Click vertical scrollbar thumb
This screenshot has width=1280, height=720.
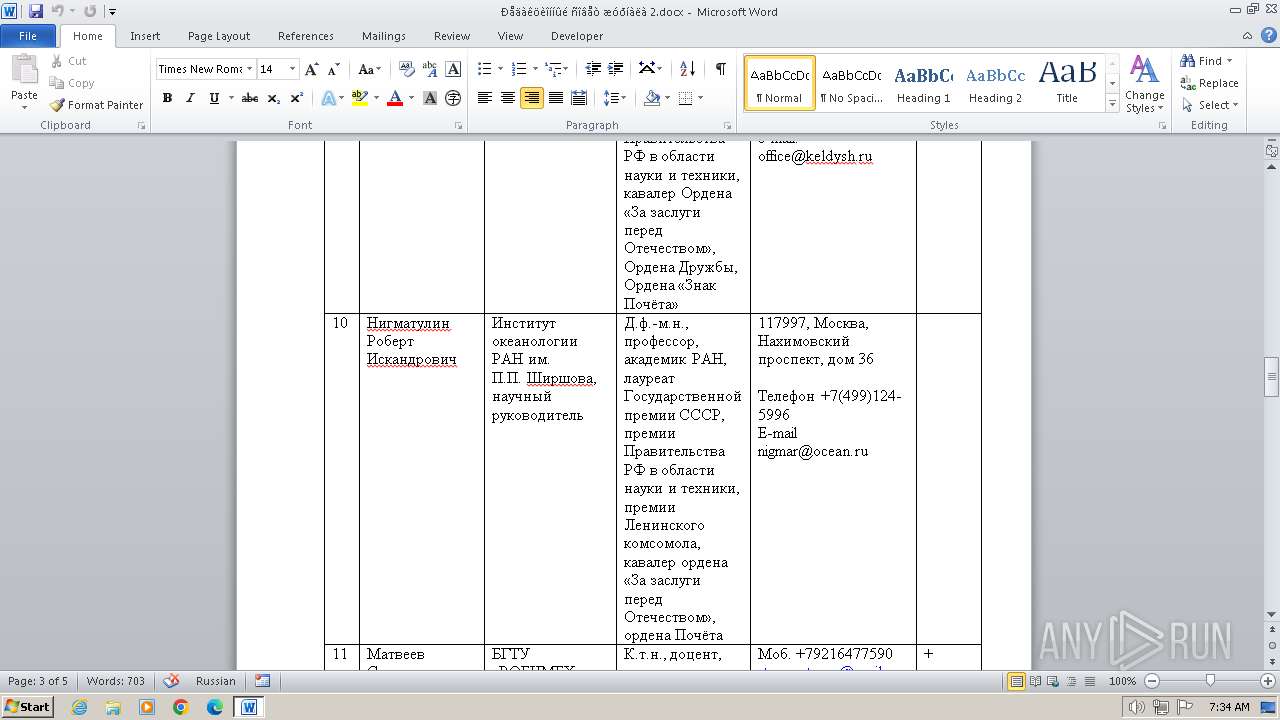pos(1272,377)
